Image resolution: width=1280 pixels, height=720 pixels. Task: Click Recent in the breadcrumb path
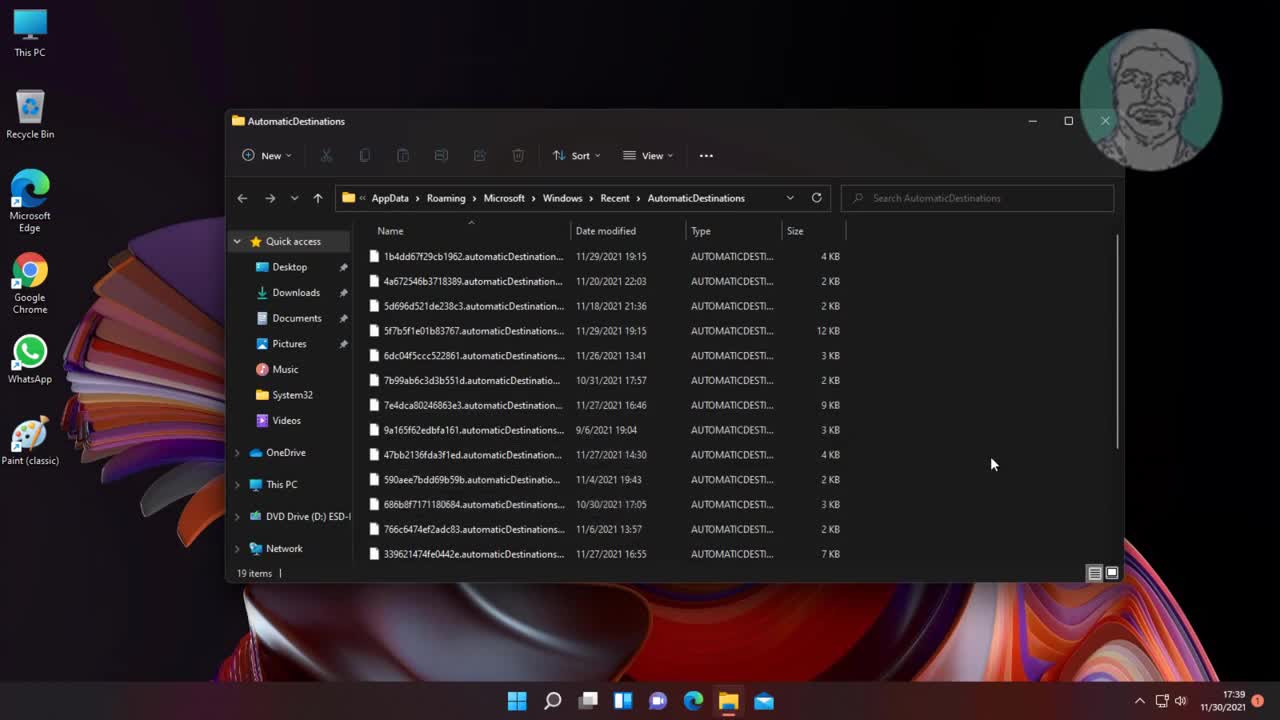coord(615,198)
